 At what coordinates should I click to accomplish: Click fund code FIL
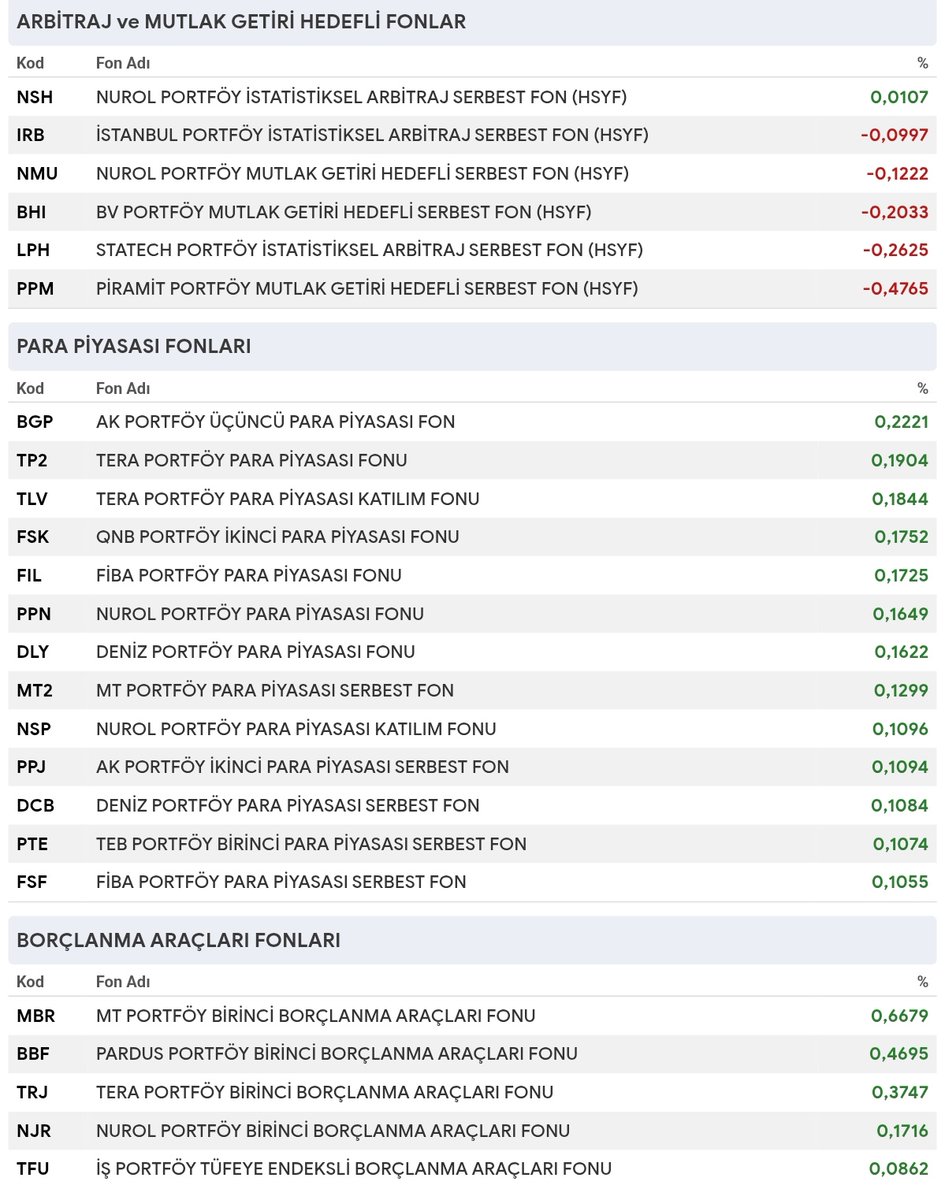(x=29, y=575)
